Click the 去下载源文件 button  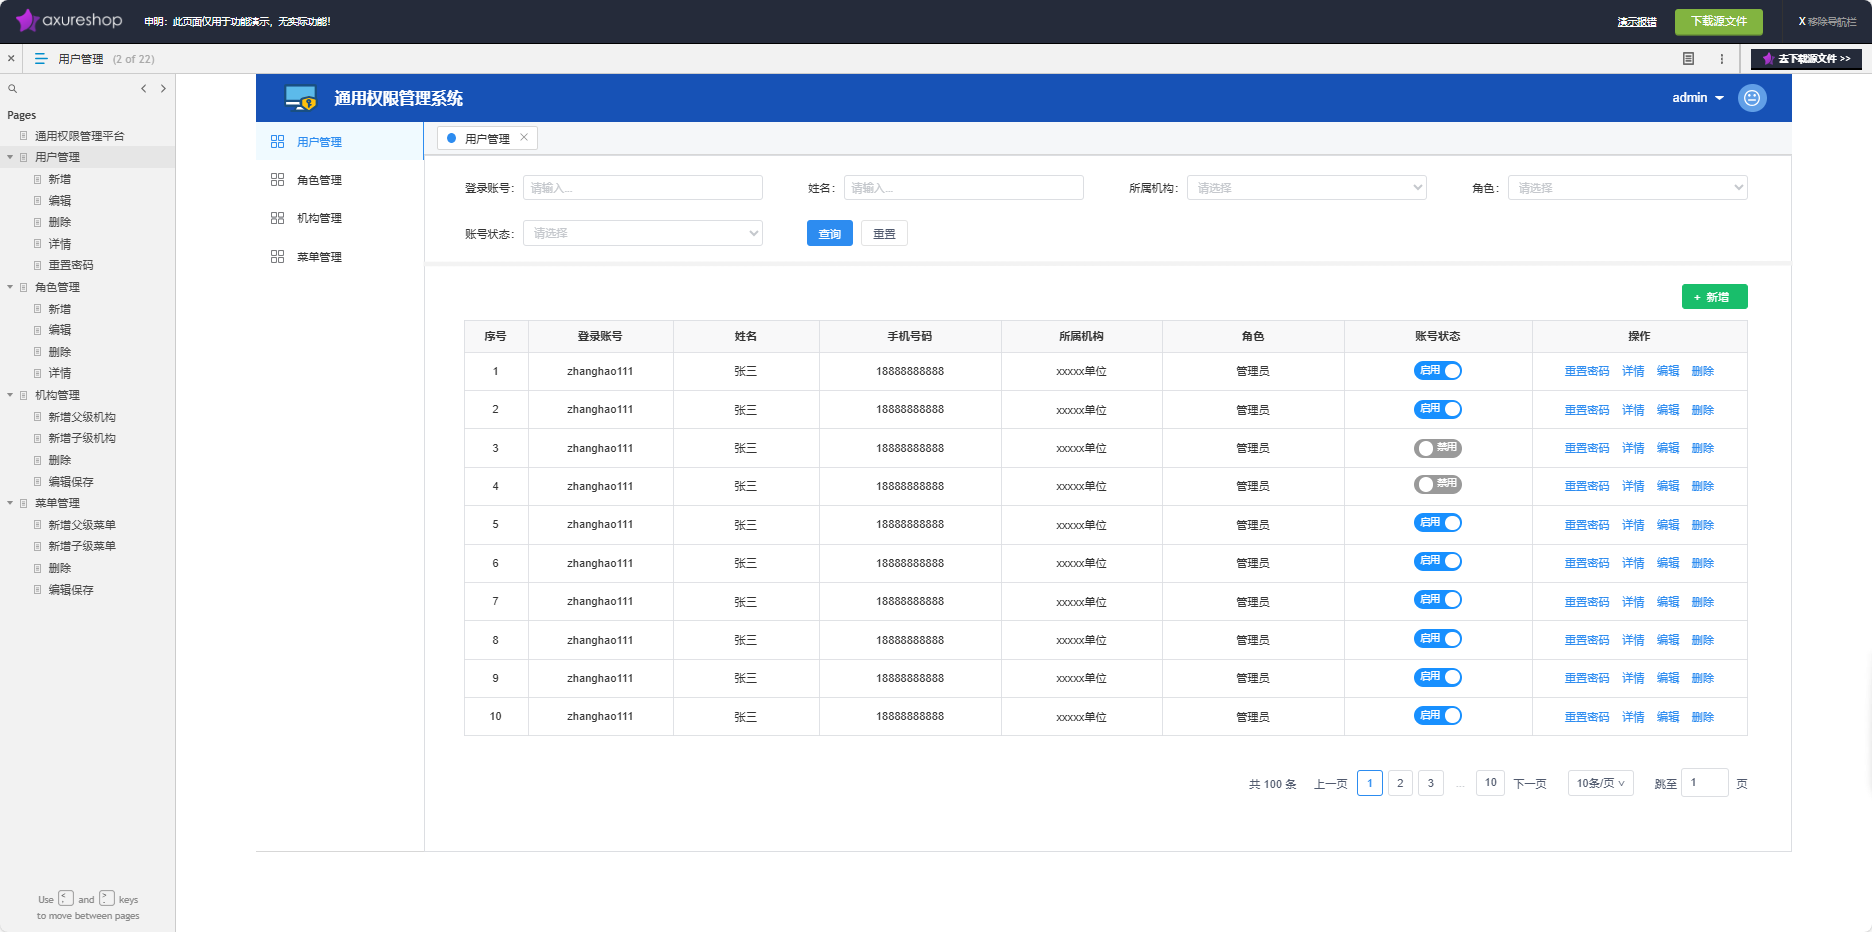1806,59
